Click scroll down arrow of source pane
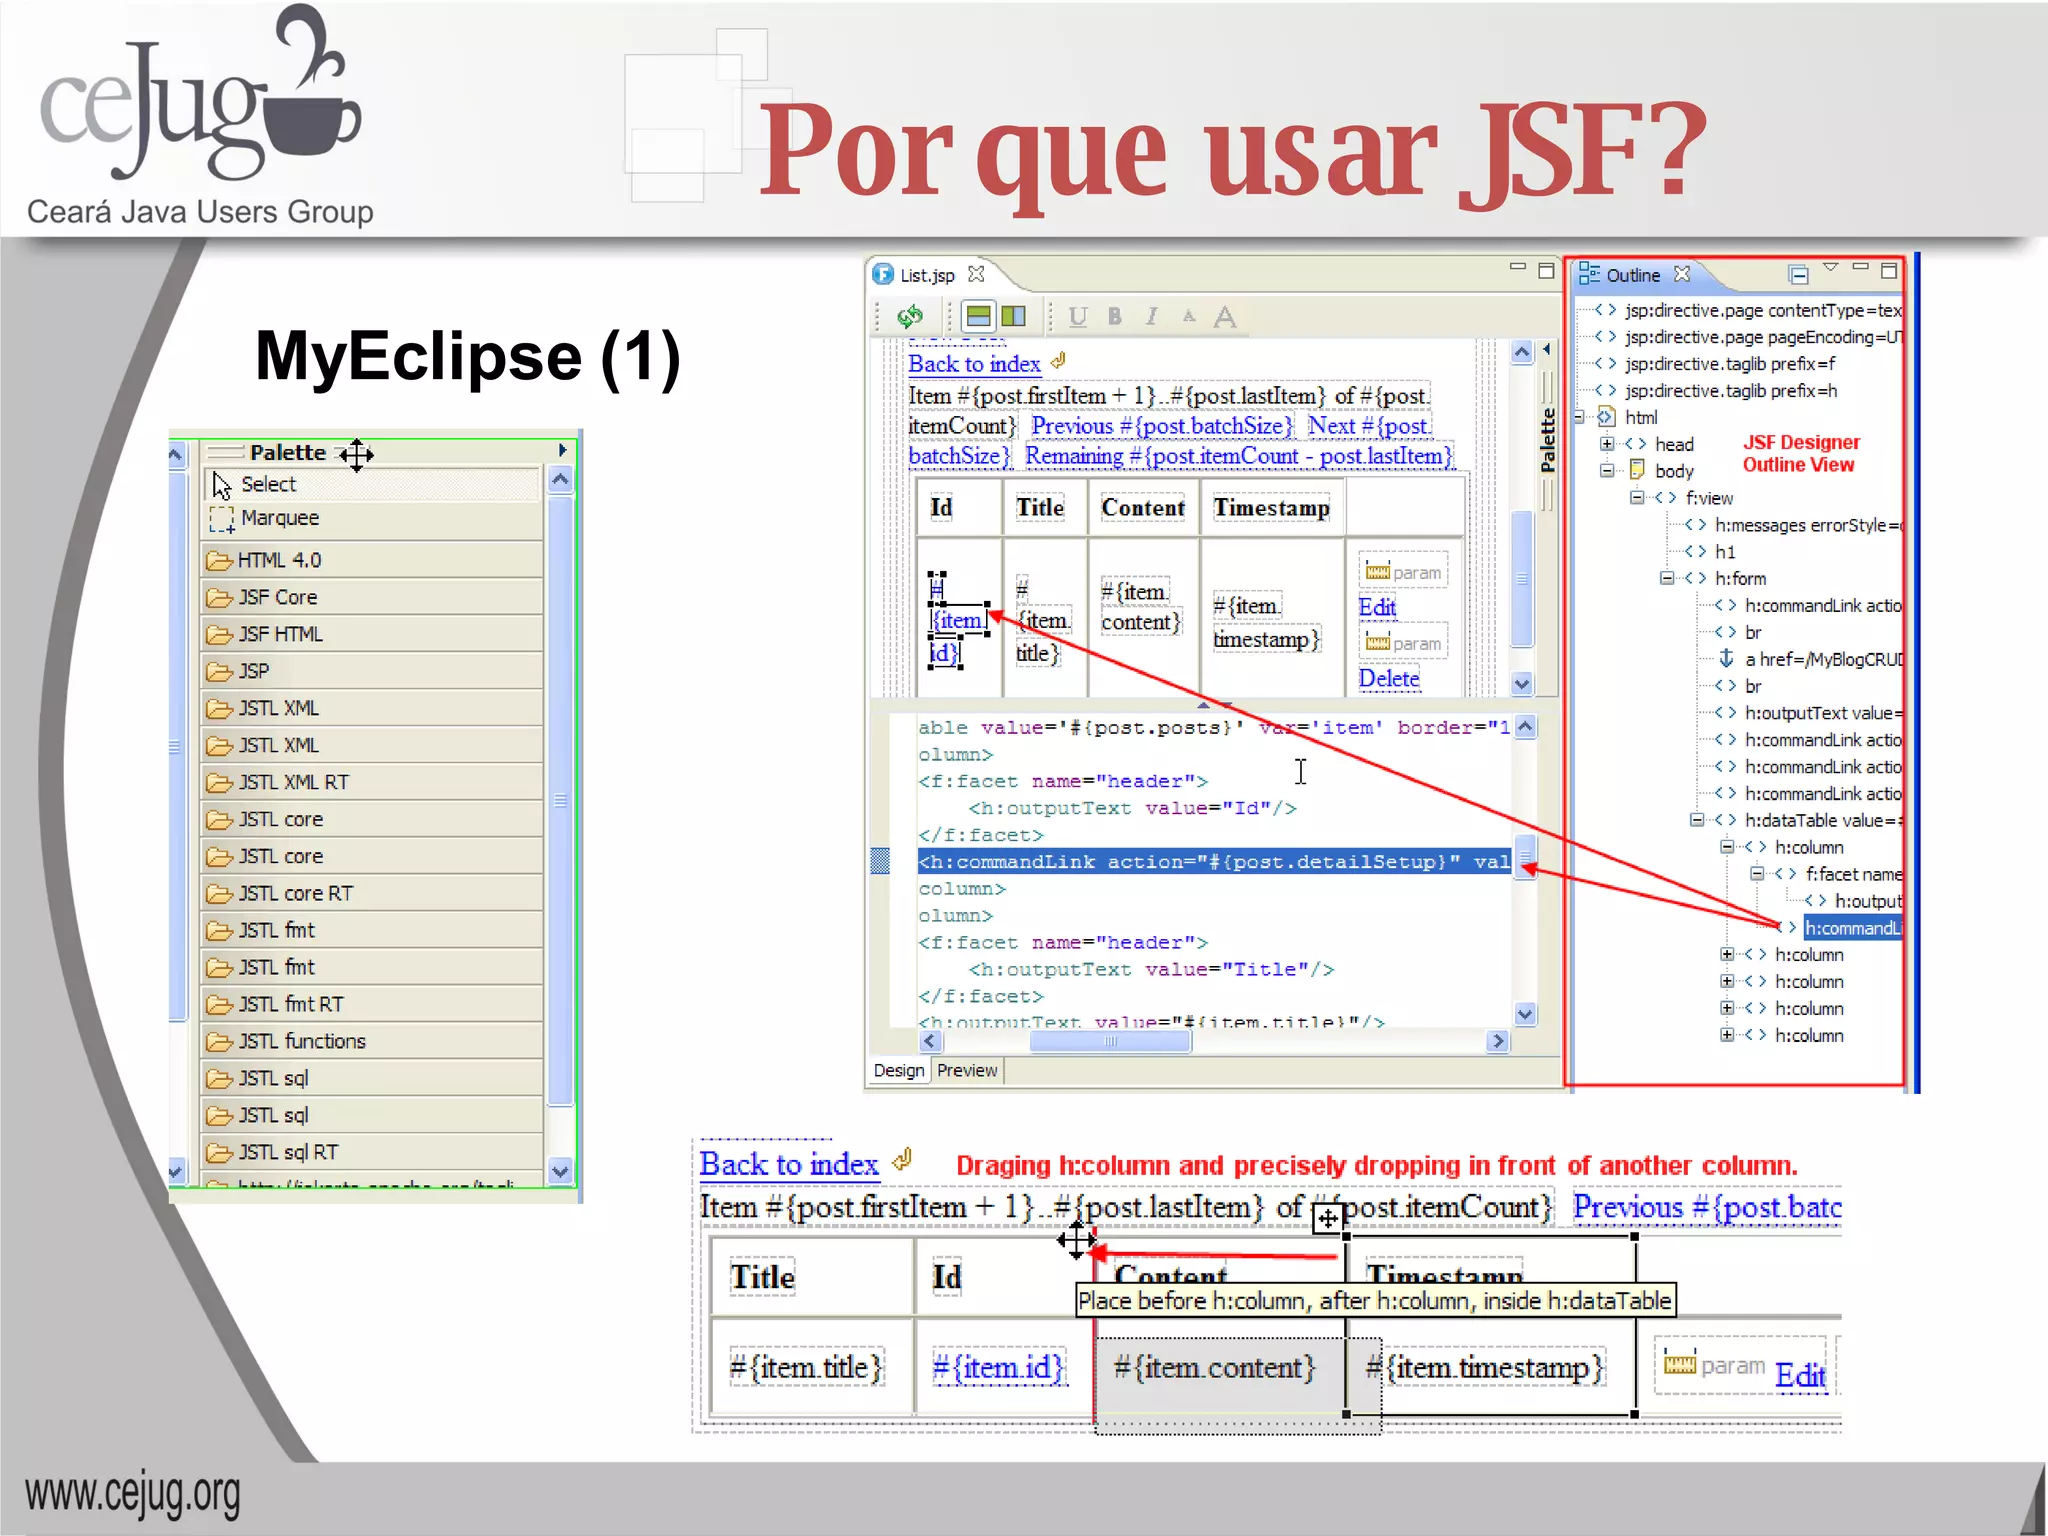 1525,1014
